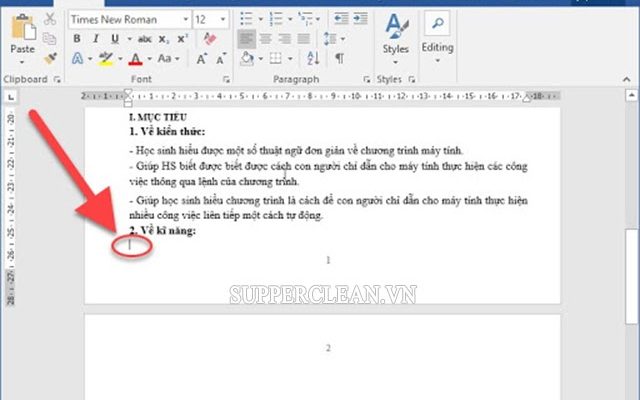Increase font size with grow icon
Viewport: 640px width, 400px height.
[x=201, y=59]
